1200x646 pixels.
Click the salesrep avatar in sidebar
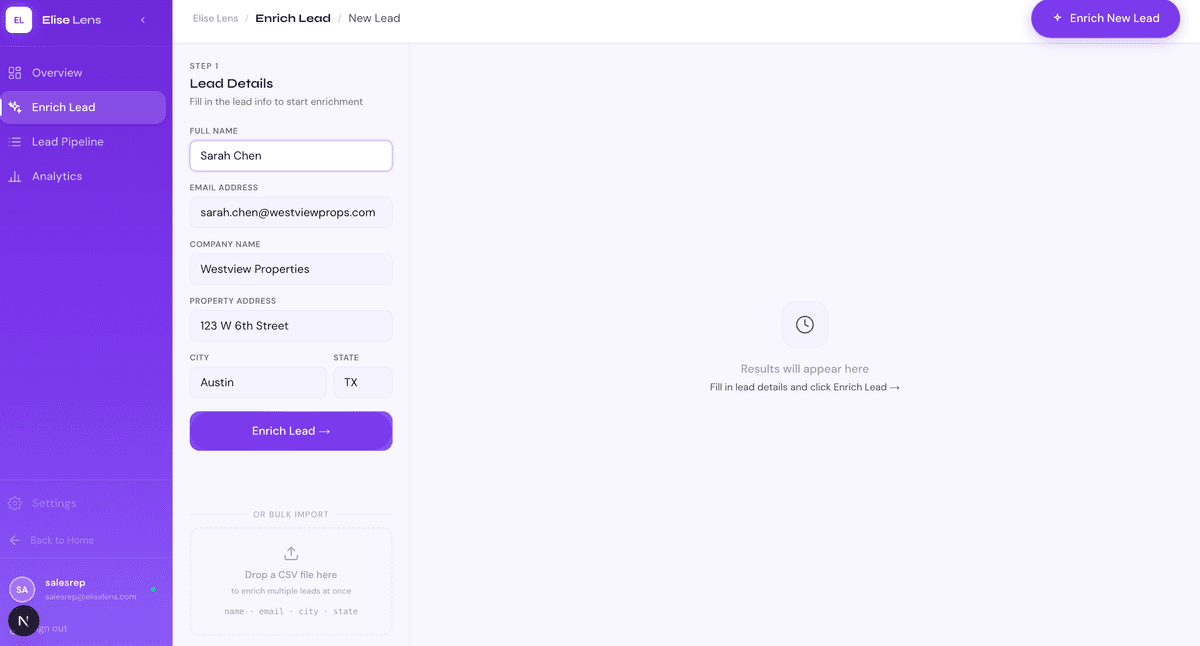coord(22,590)
